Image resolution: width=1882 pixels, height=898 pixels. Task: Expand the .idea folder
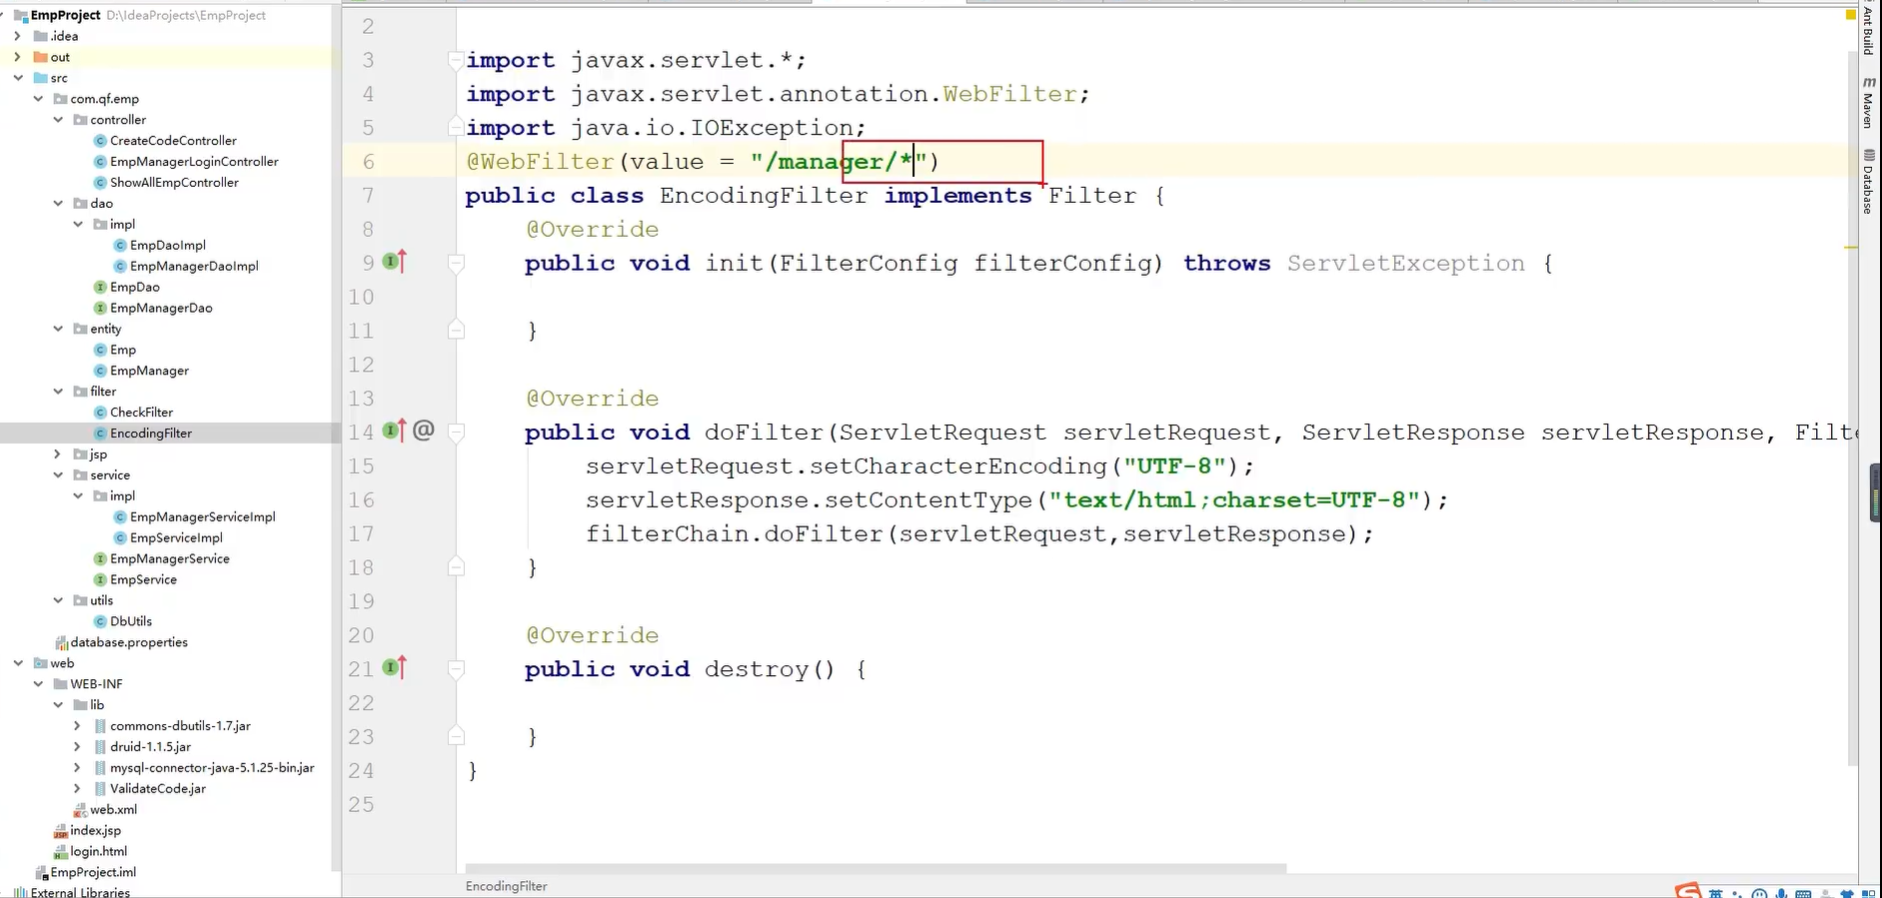(x=17, y=36)
